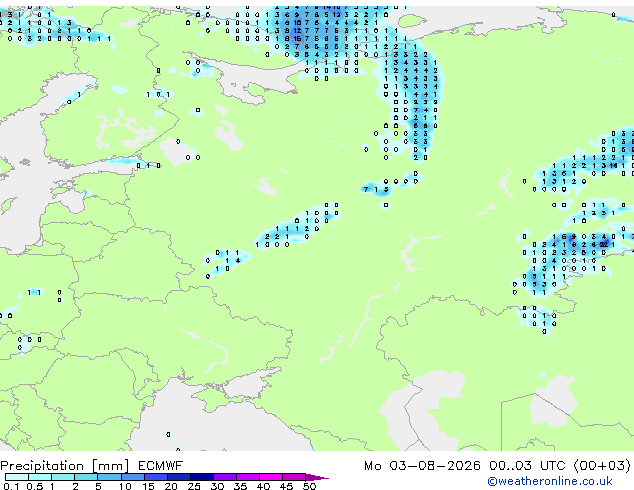Select the 35–40 mm legend color swatch
The width and height of the screenshot is (634, 490).
point(247,477)
